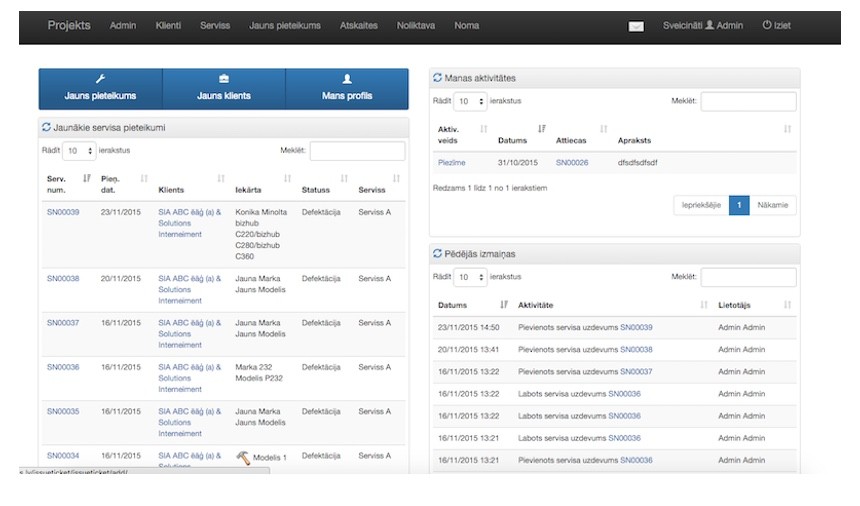Sort service table by Pieņ. dat. column
The width and height of the screenshot is (860, 506).
(x=144, y=178)
